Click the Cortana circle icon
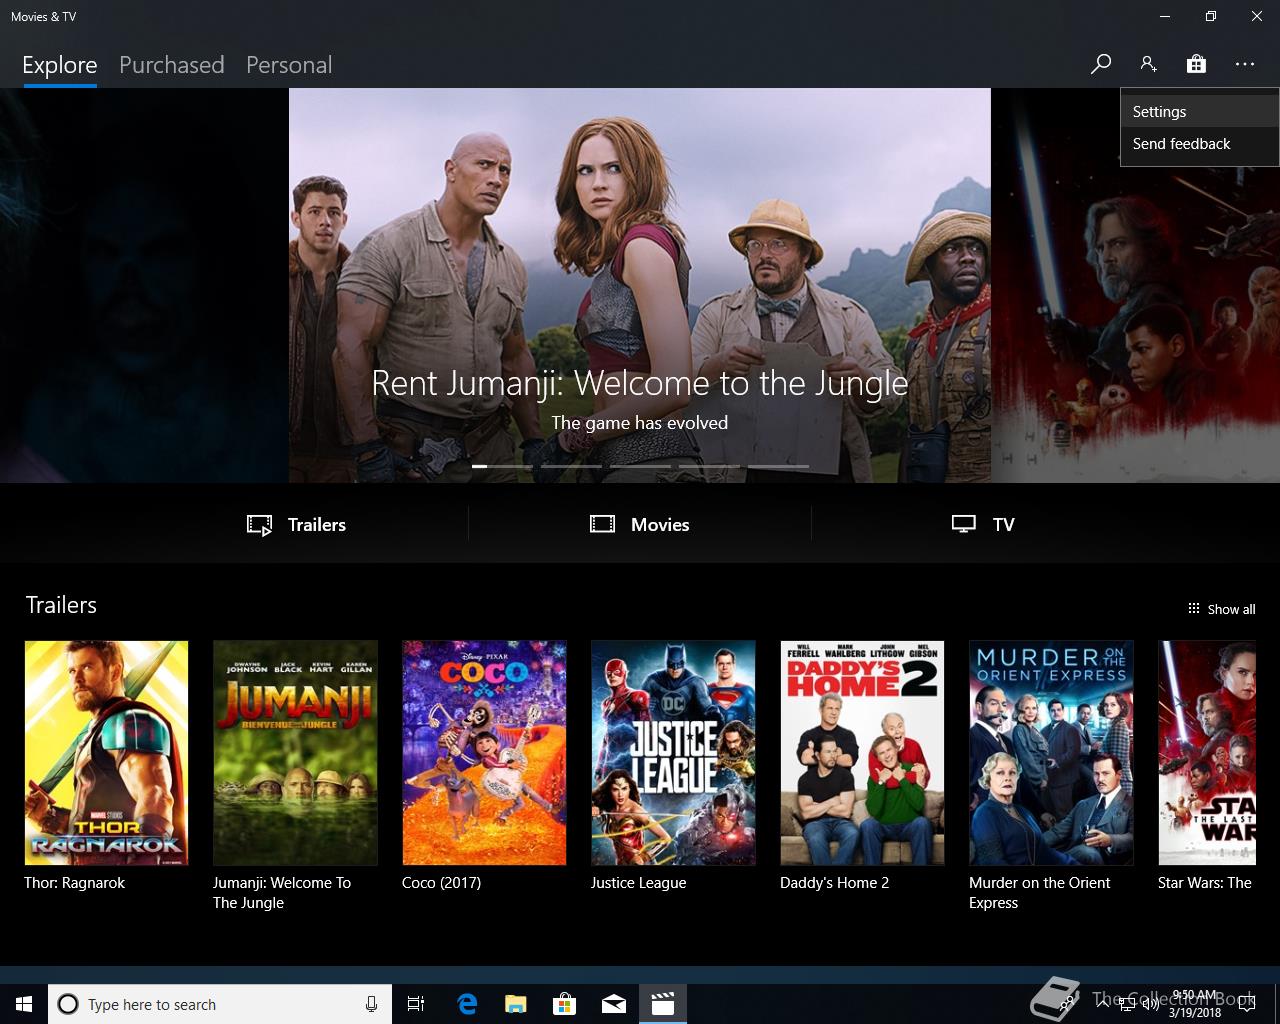This screenshot has height=1024, width=1280. click(x=68, y=1004)
